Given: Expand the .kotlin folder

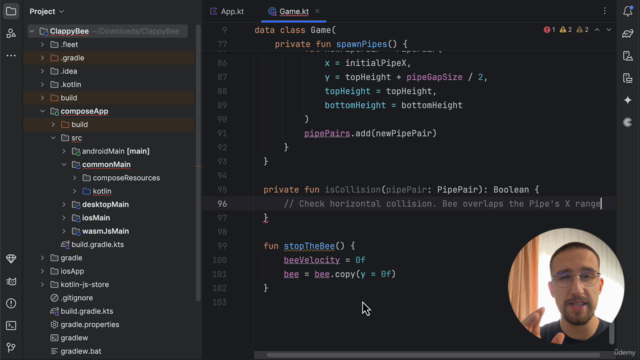Looking at the screenshot, I should pos(42,84).
